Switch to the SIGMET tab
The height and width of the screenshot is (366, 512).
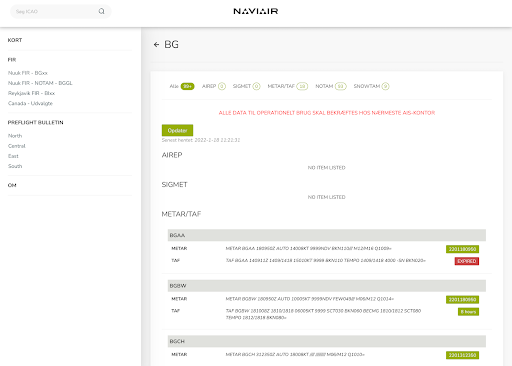tap(246, 86)
